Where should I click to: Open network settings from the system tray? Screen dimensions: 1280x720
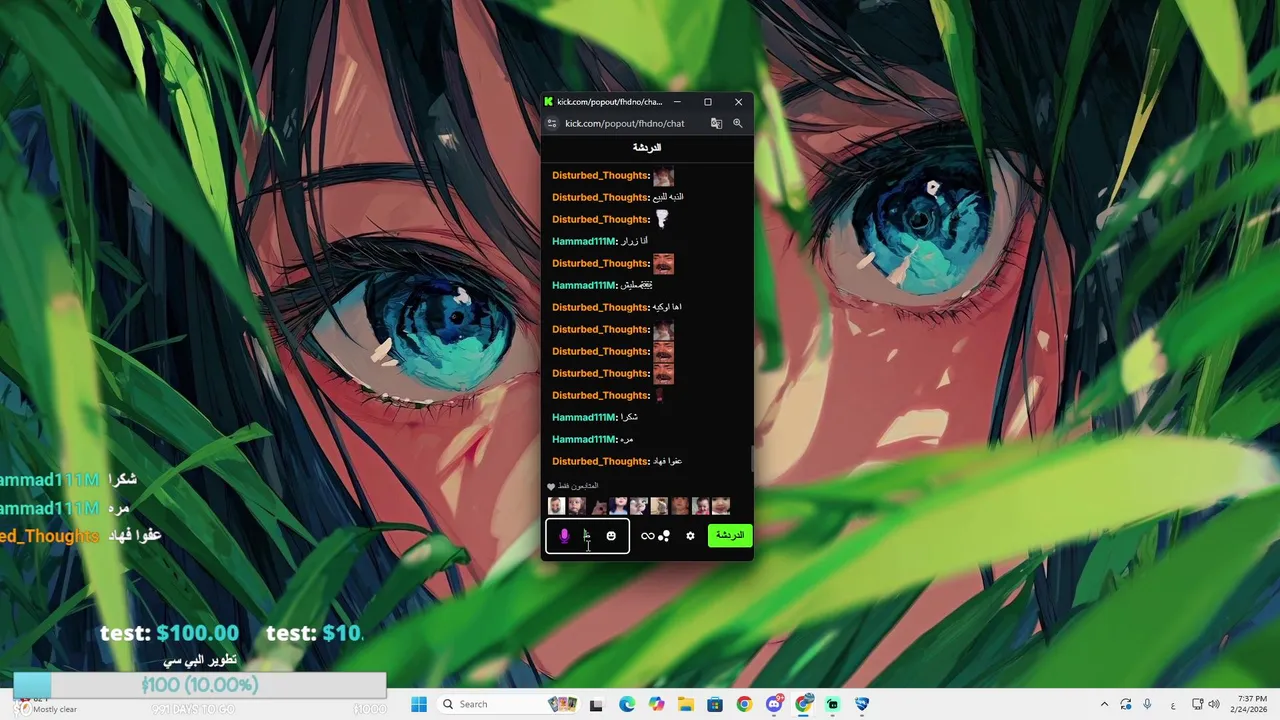pyautogui.click(x=1198, y=704)
